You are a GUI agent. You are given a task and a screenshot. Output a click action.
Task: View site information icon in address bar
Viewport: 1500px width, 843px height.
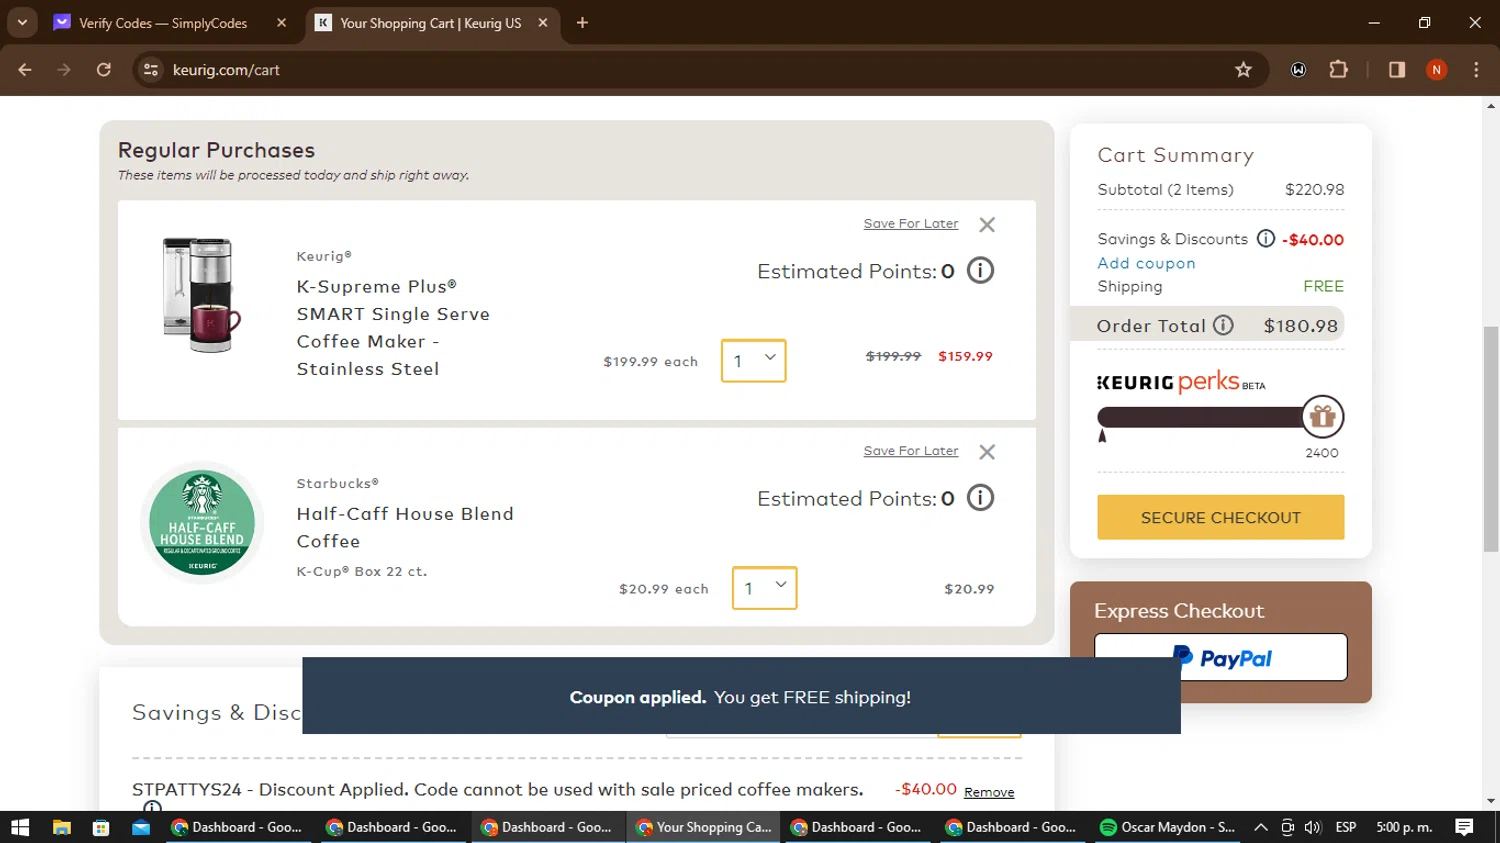pyautogui.click(x=151, y=69)
